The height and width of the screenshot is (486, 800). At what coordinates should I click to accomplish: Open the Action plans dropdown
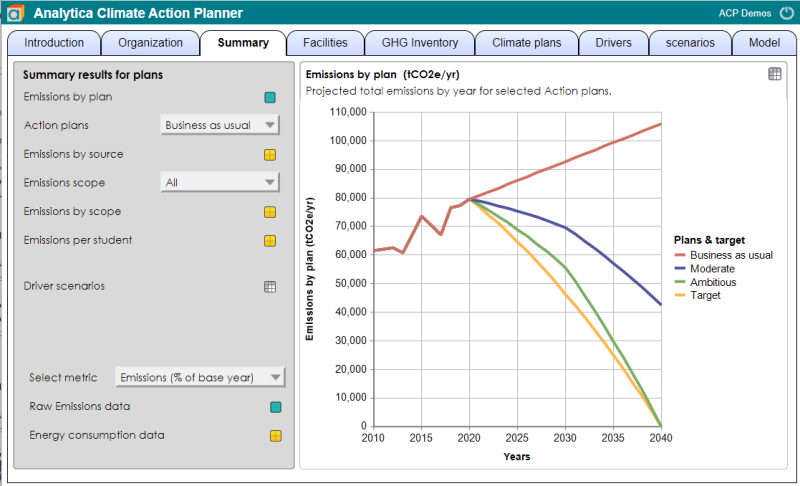click(x=220, y=125)
